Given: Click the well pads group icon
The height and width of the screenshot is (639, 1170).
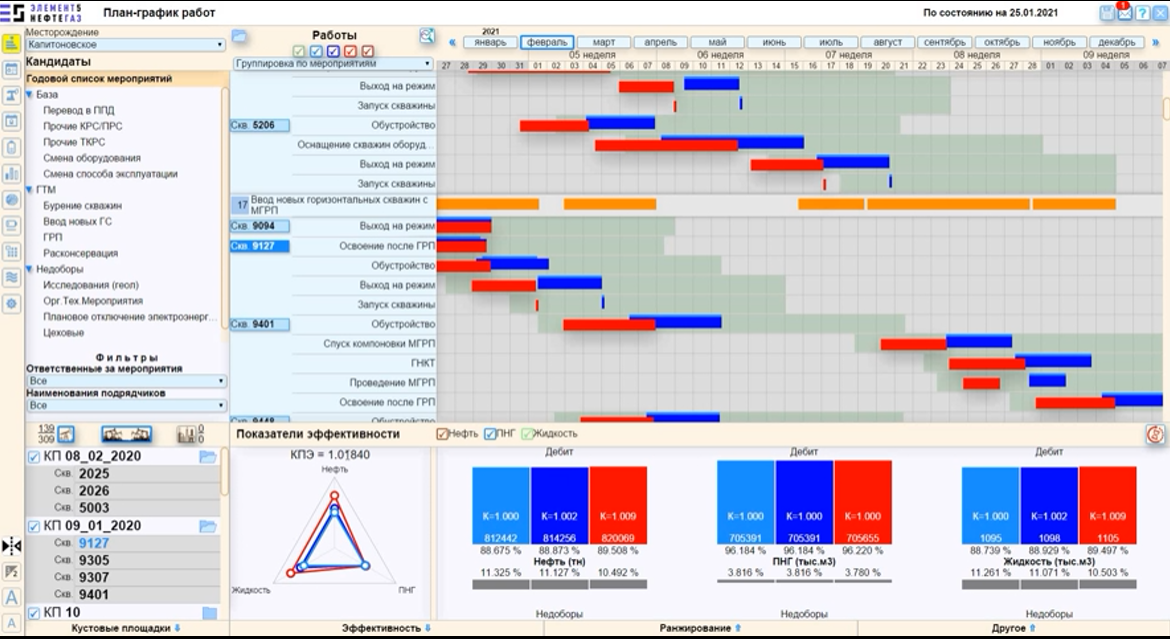Looking at the screenshot, I should click(126, 434).
